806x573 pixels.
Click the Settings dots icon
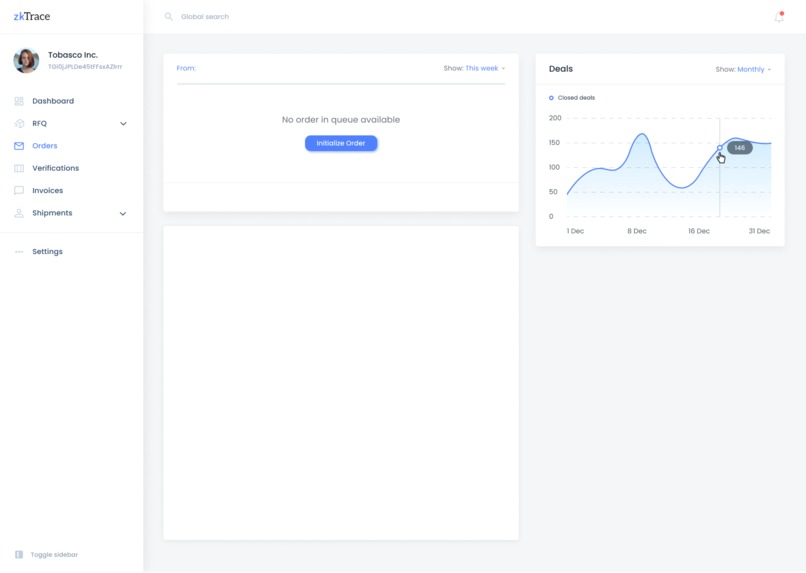[x=19, y=252]
